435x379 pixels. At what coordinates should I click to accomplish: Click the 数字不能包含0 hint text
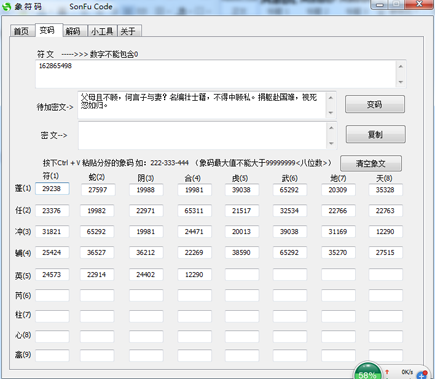point(114,54)
